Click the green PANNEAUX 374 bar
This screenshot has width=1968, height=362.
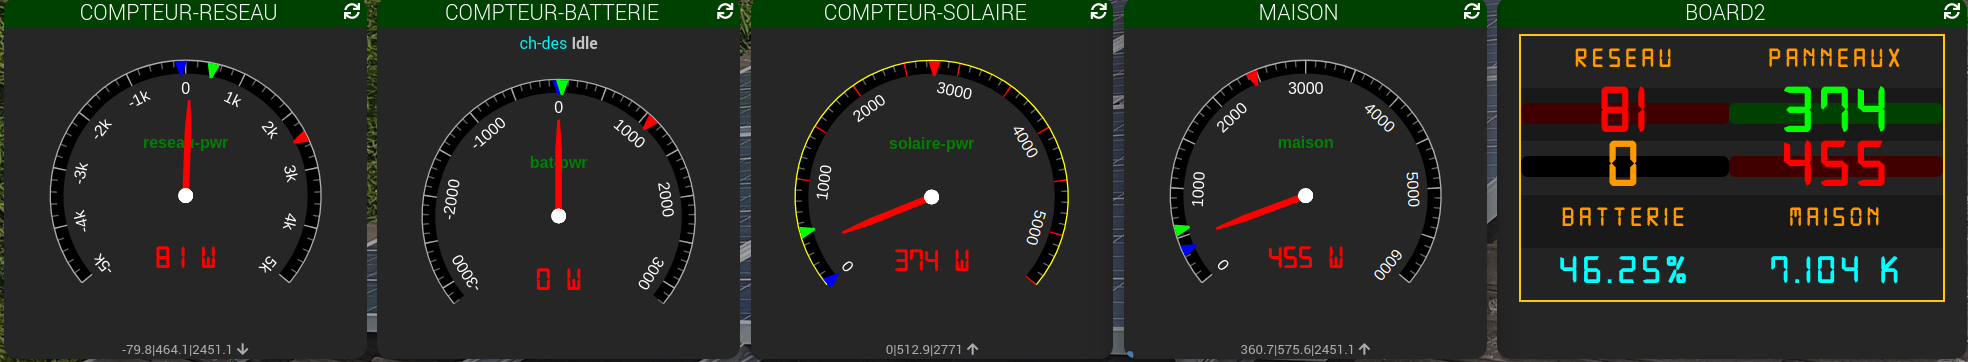coord(1836,113)
